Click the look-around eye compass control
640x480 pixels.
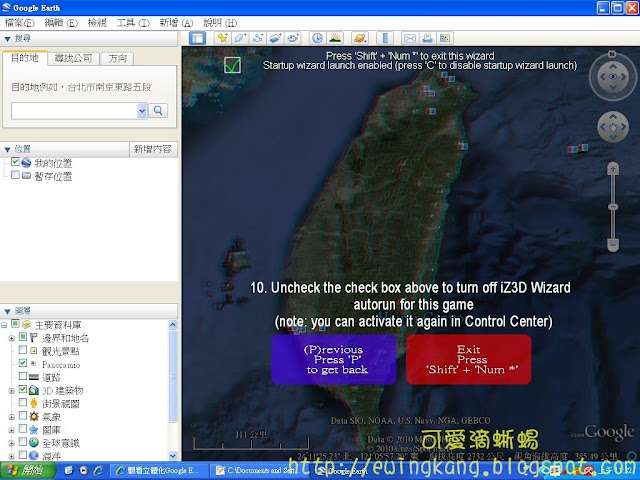tap(613, 77)
